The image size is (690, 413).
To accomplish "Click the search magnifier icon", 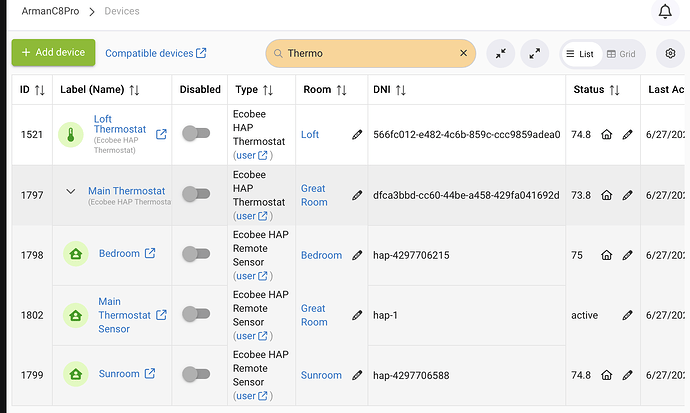I will pos(278,53).
